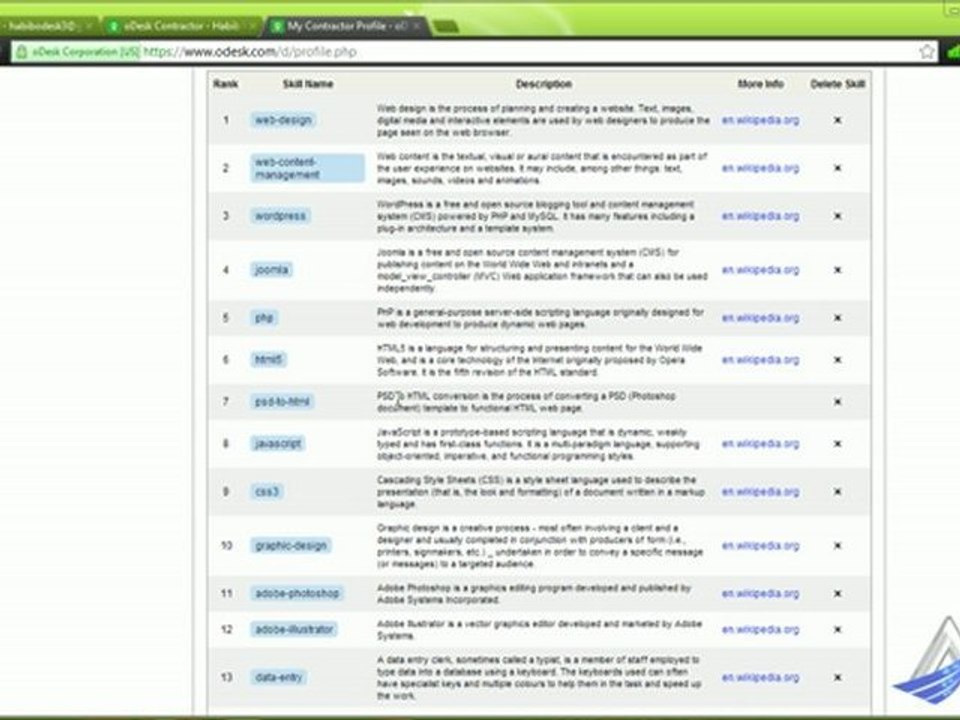Open Wikipedia link for php
Viewport: 960px width, 720px height.
pos(760,318)
